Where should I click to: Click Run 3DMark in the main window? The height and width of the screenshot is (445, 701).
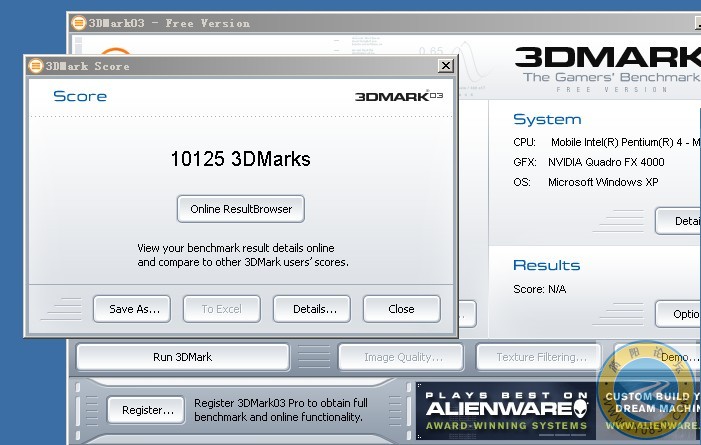(182, 357)
